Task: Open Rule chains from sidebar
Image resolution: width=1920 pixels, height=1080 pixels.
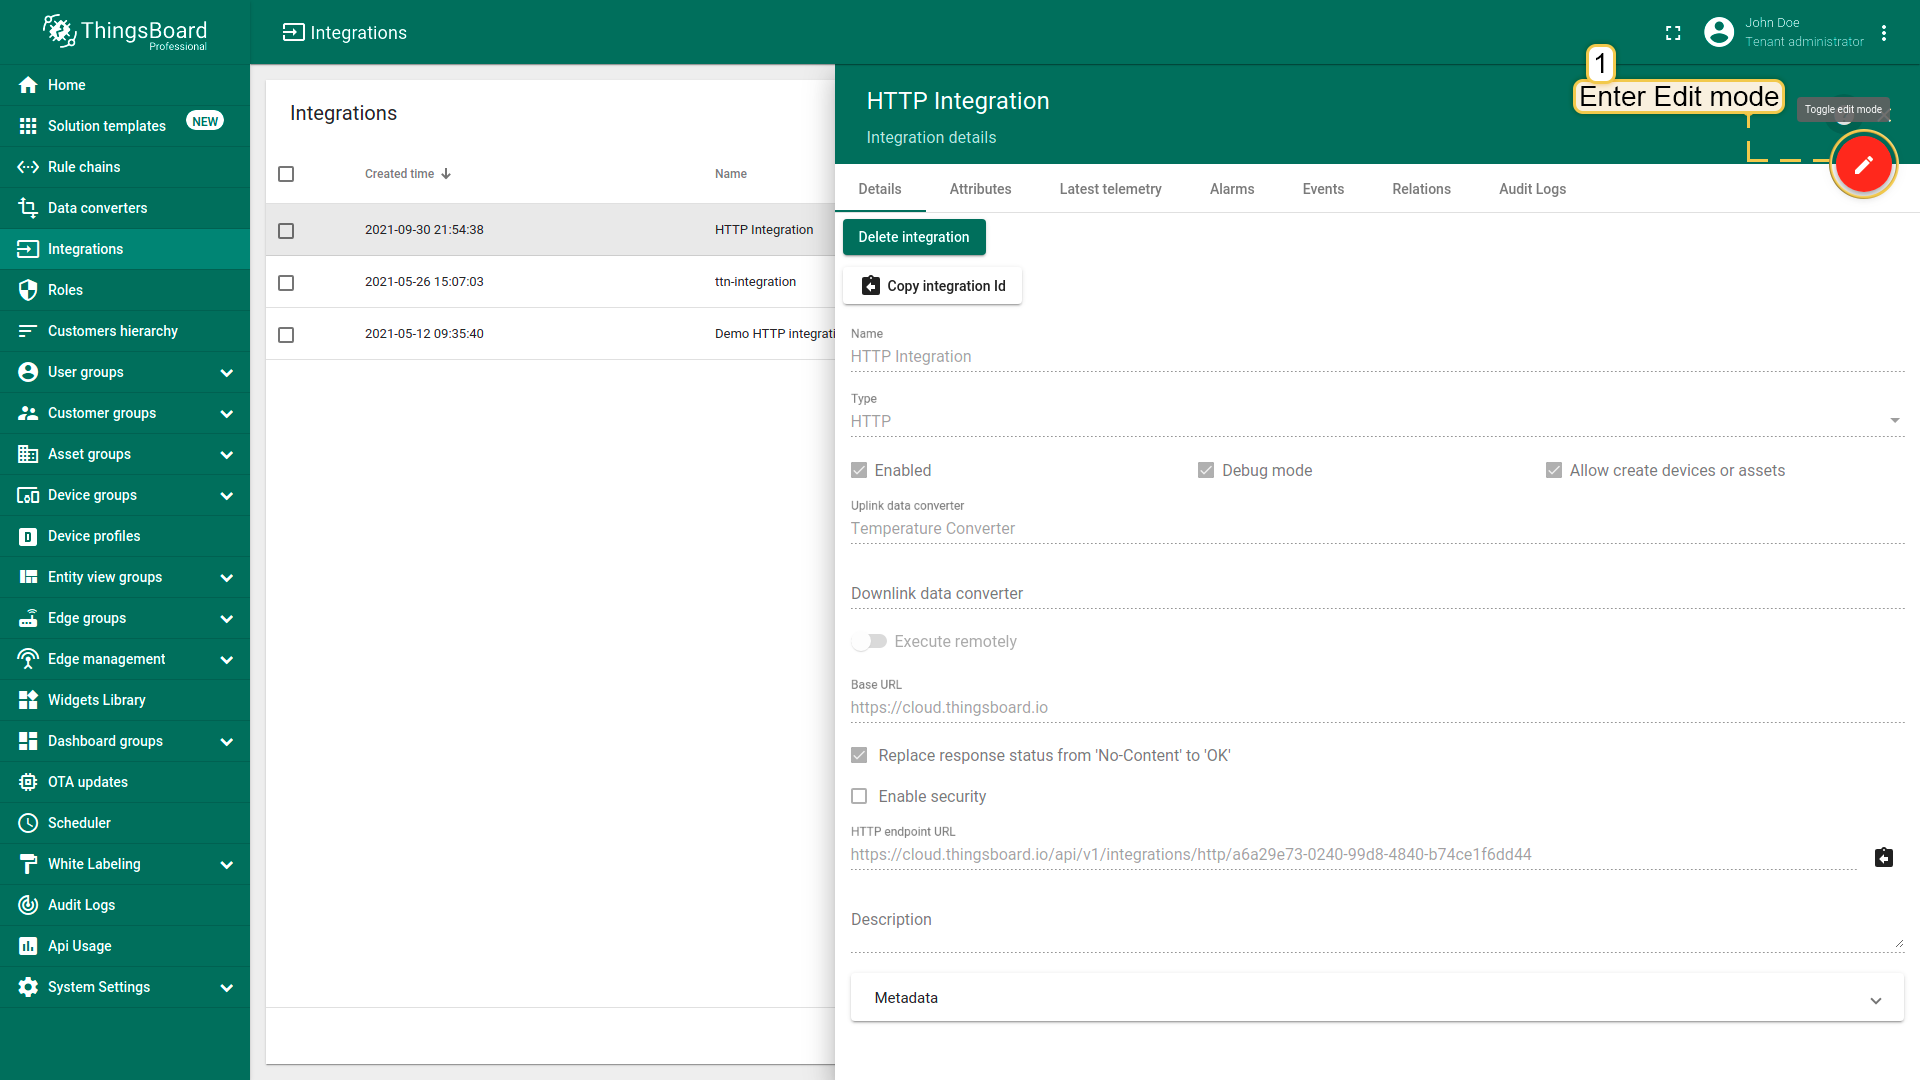Action: point(84,167)
